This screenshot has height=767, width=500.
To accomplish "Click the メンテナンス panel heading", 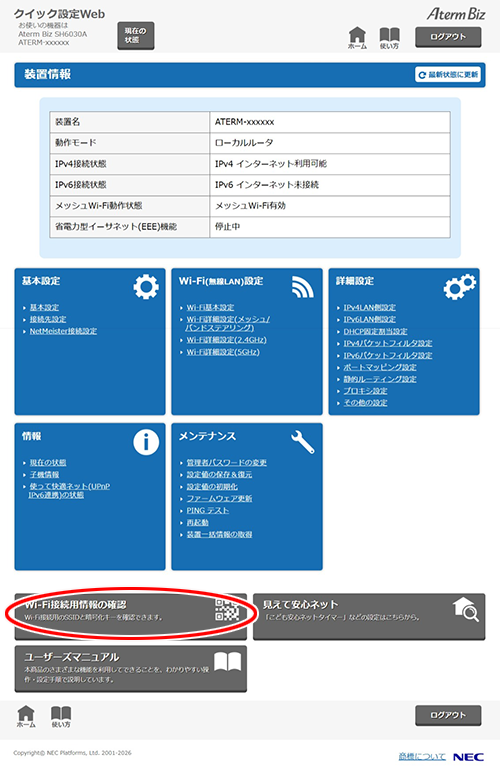I will [207, 436].
